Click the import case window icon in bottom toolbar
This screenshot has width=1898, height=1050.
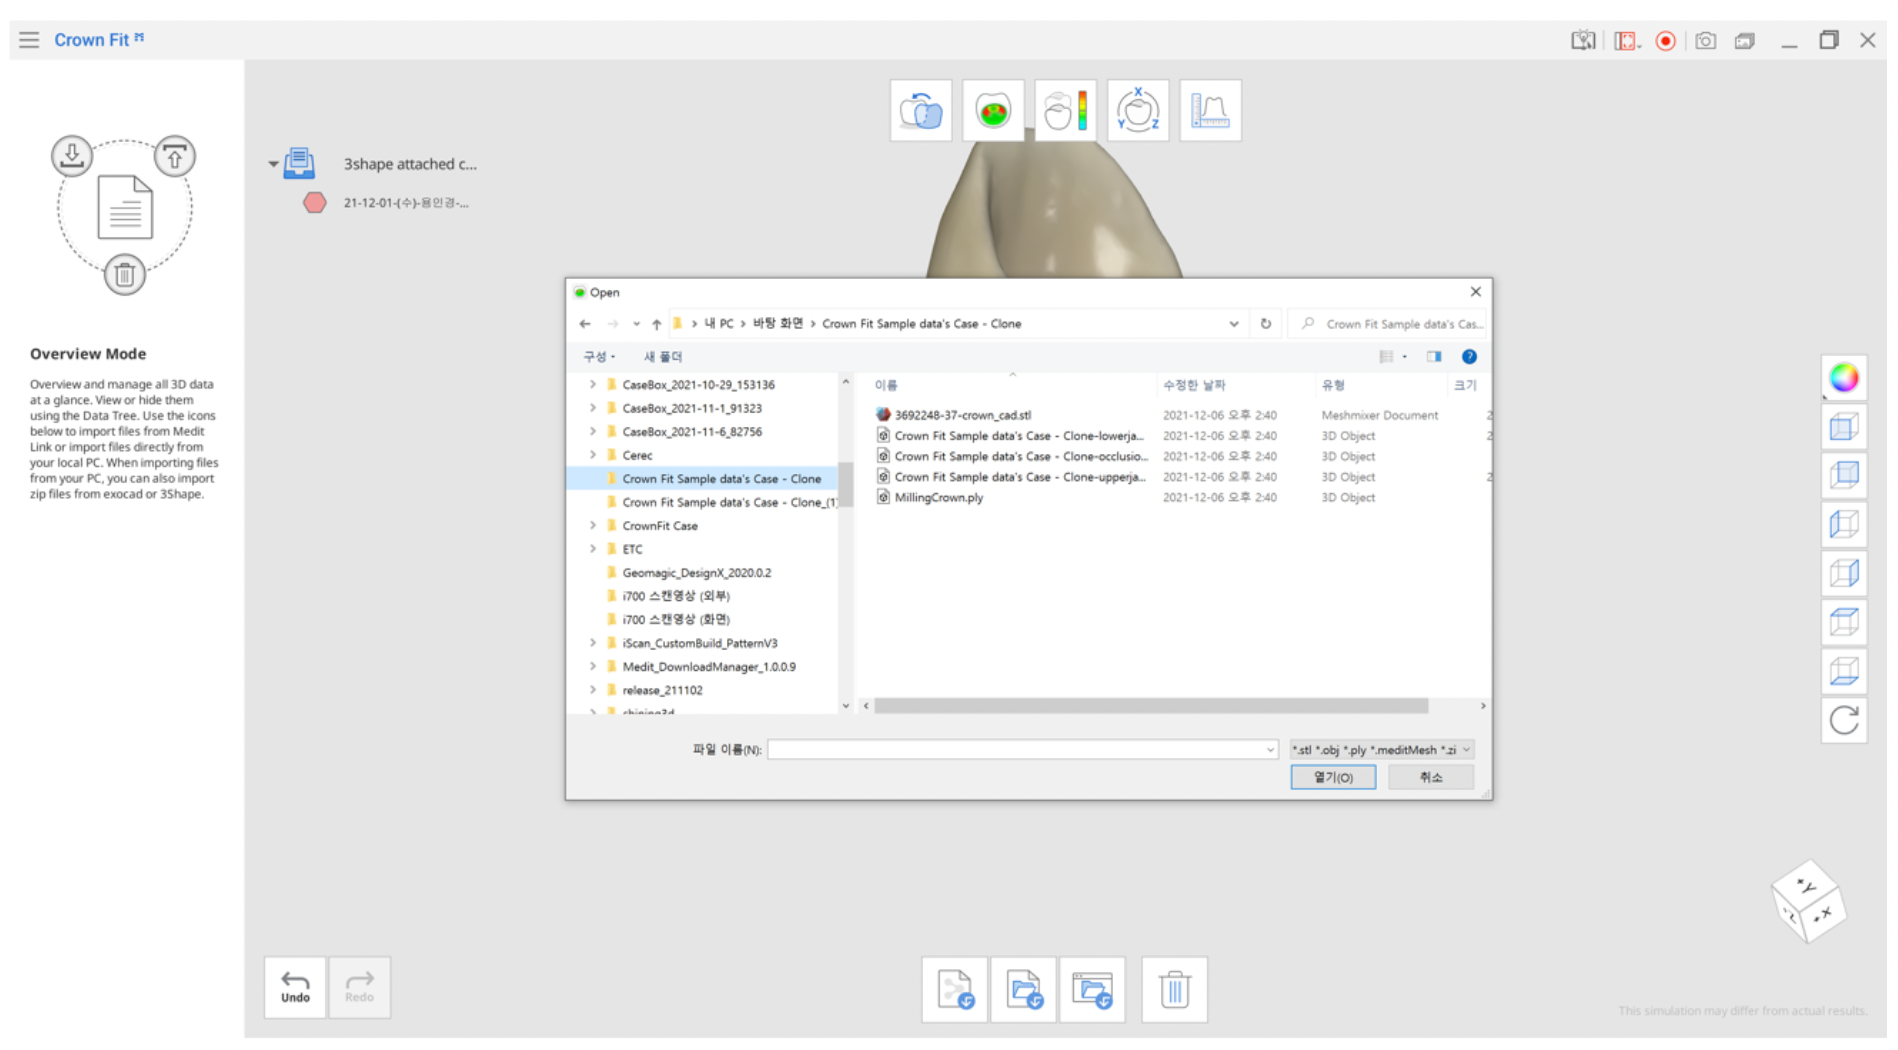(x=1093, y=990)
